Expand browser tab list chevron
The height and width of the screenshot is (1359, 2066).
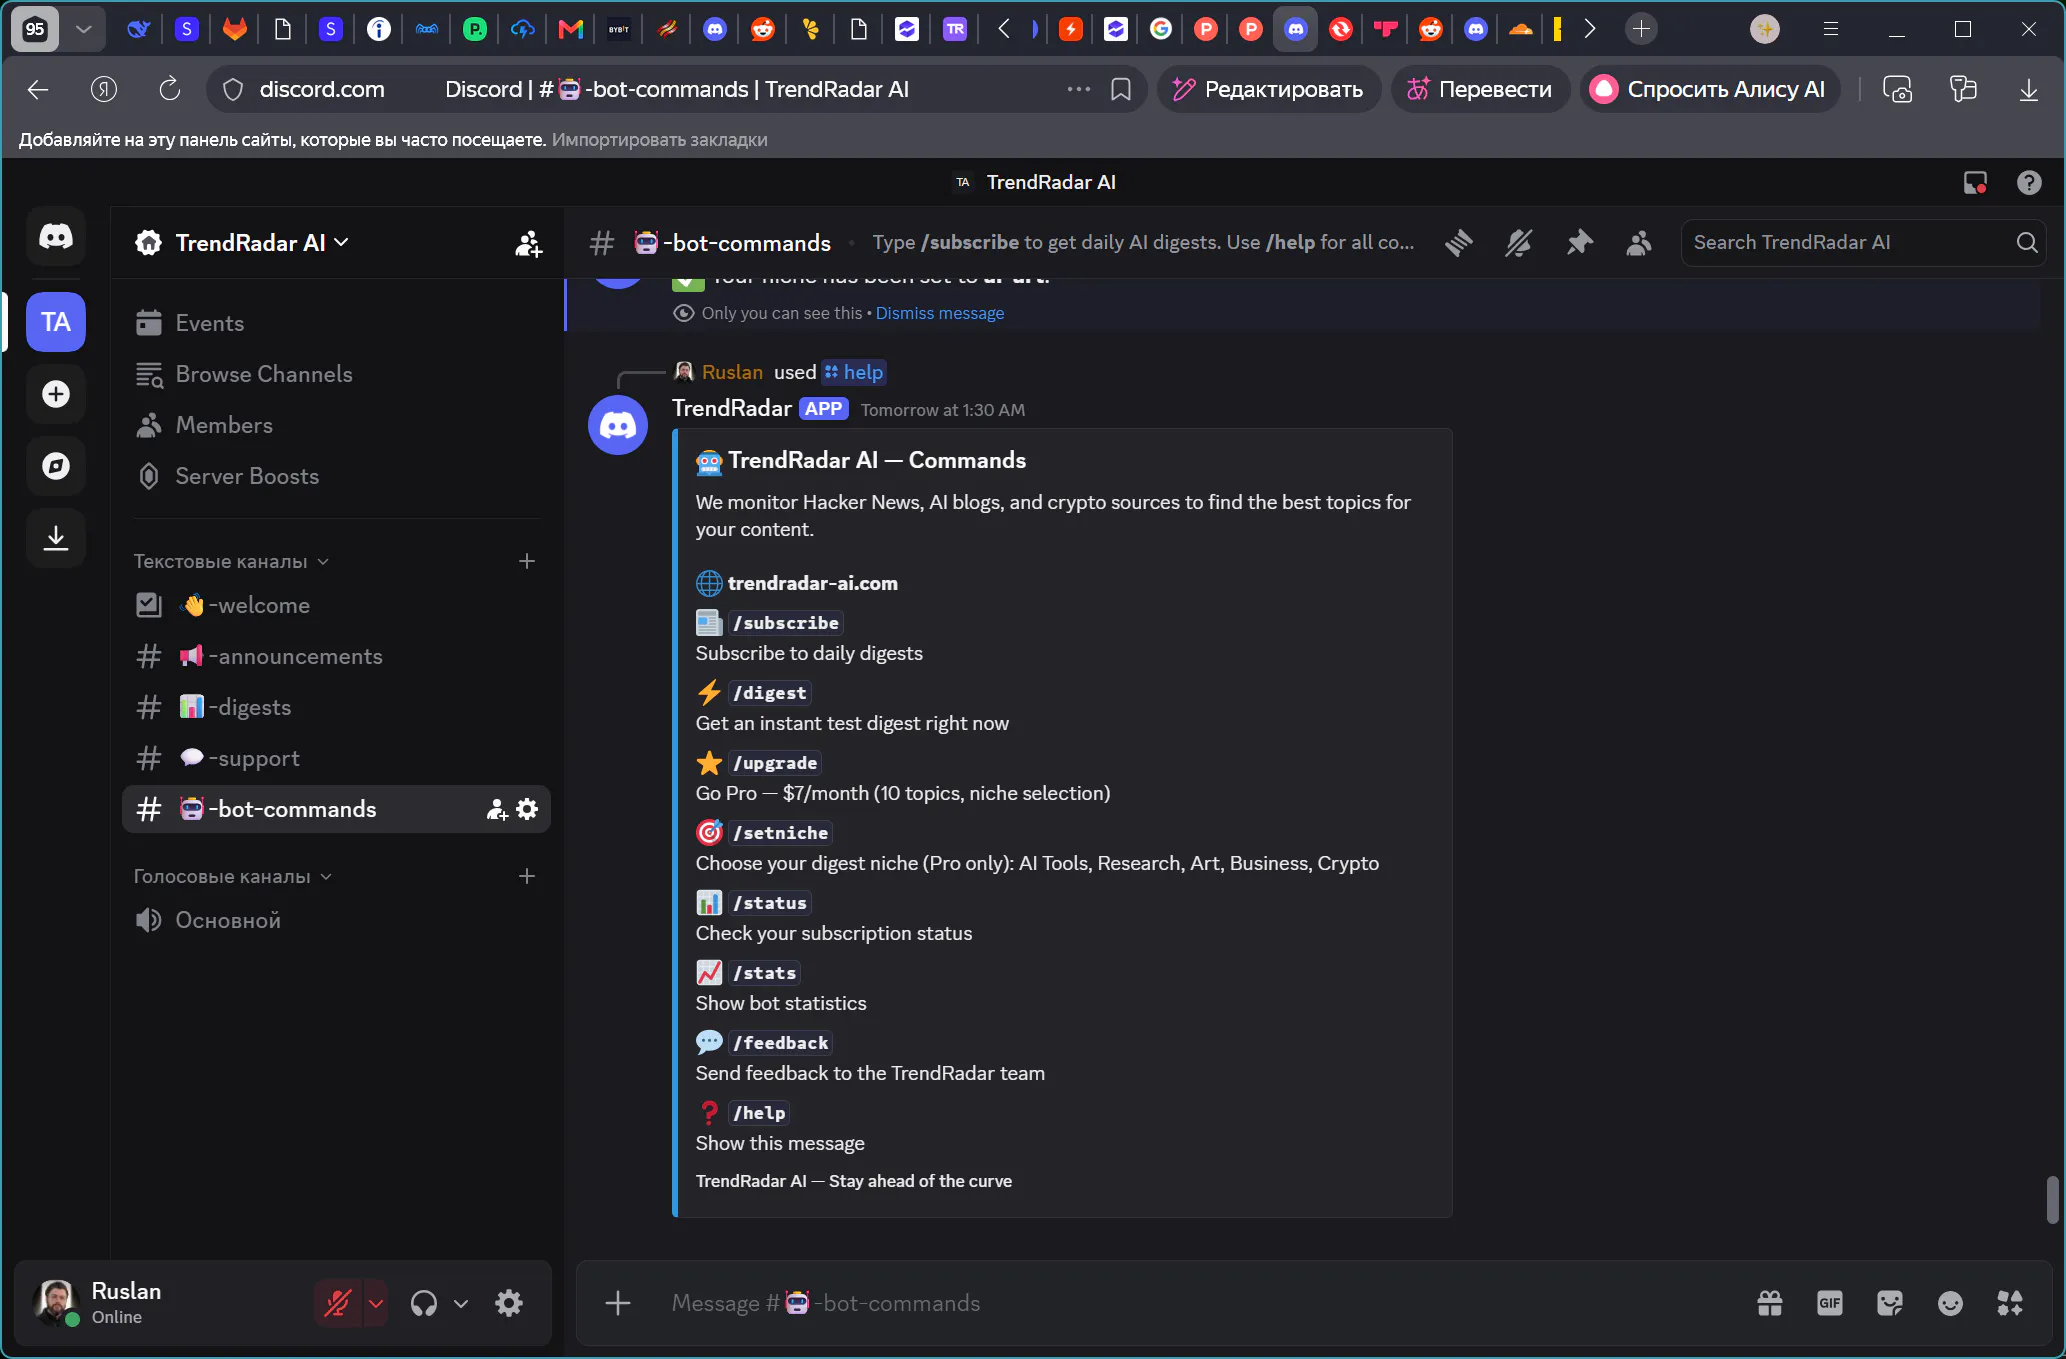(x=84, y=29)
